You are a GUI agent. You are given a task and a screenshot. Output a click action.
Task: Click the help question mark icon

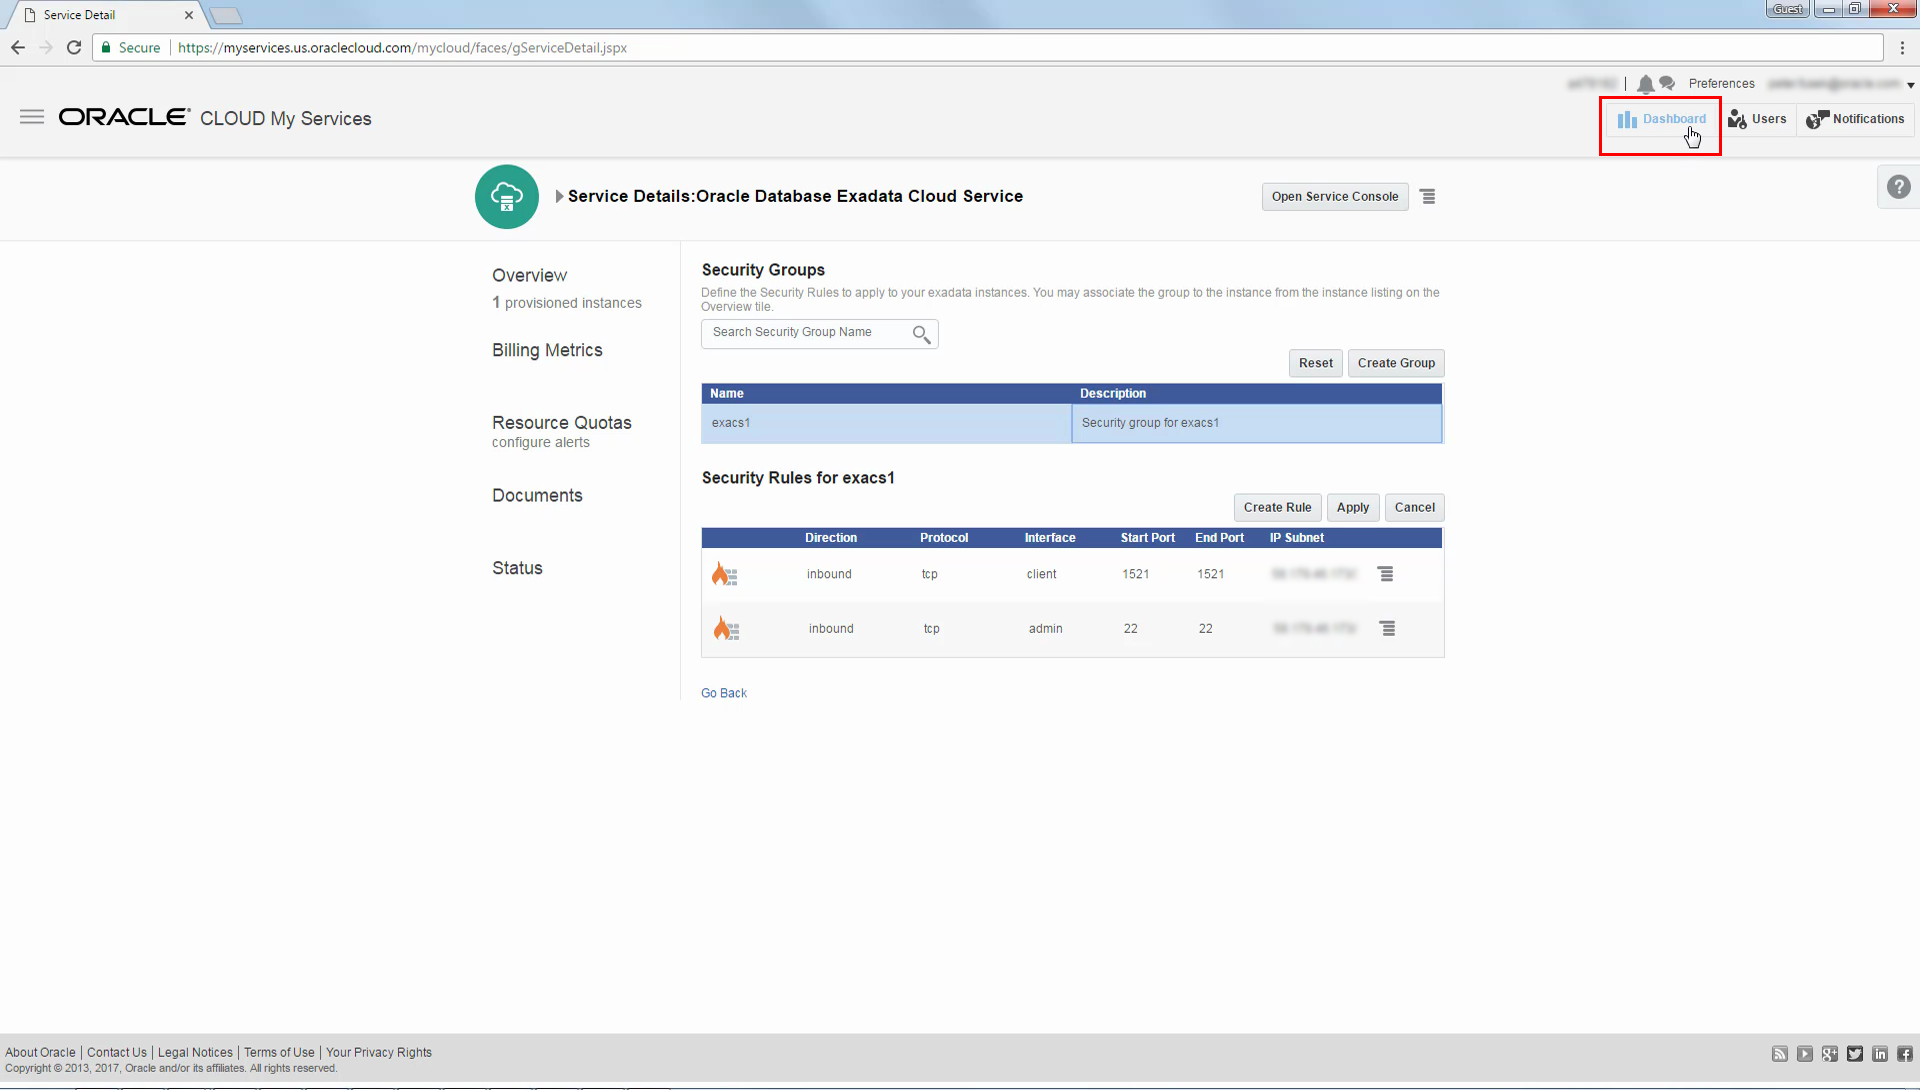point(1898,187)
